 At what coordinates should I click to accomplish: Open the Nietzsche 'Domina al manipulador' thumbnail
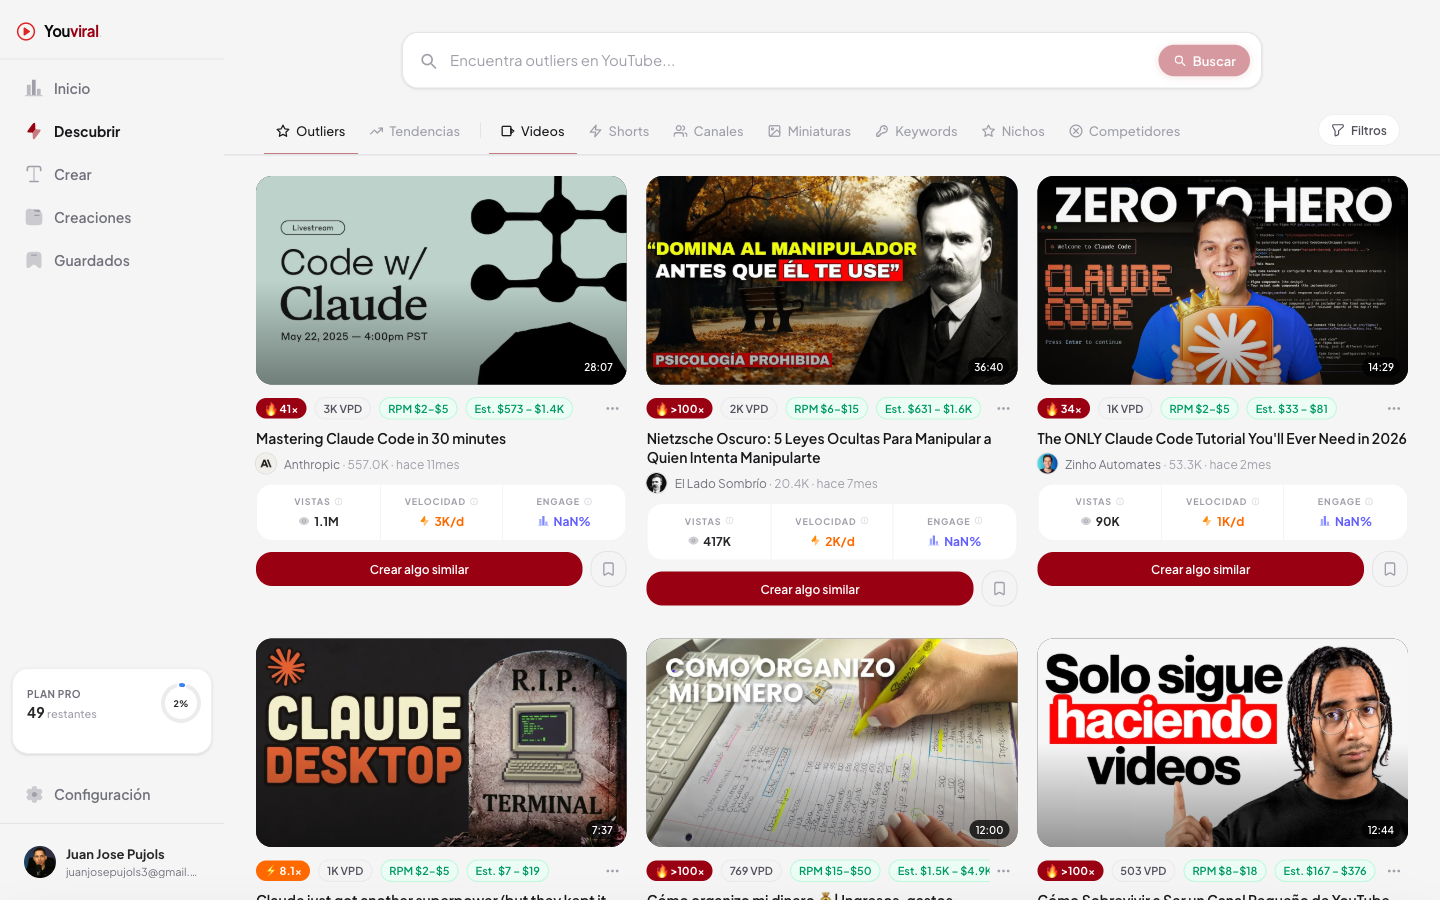coord(832,280)
